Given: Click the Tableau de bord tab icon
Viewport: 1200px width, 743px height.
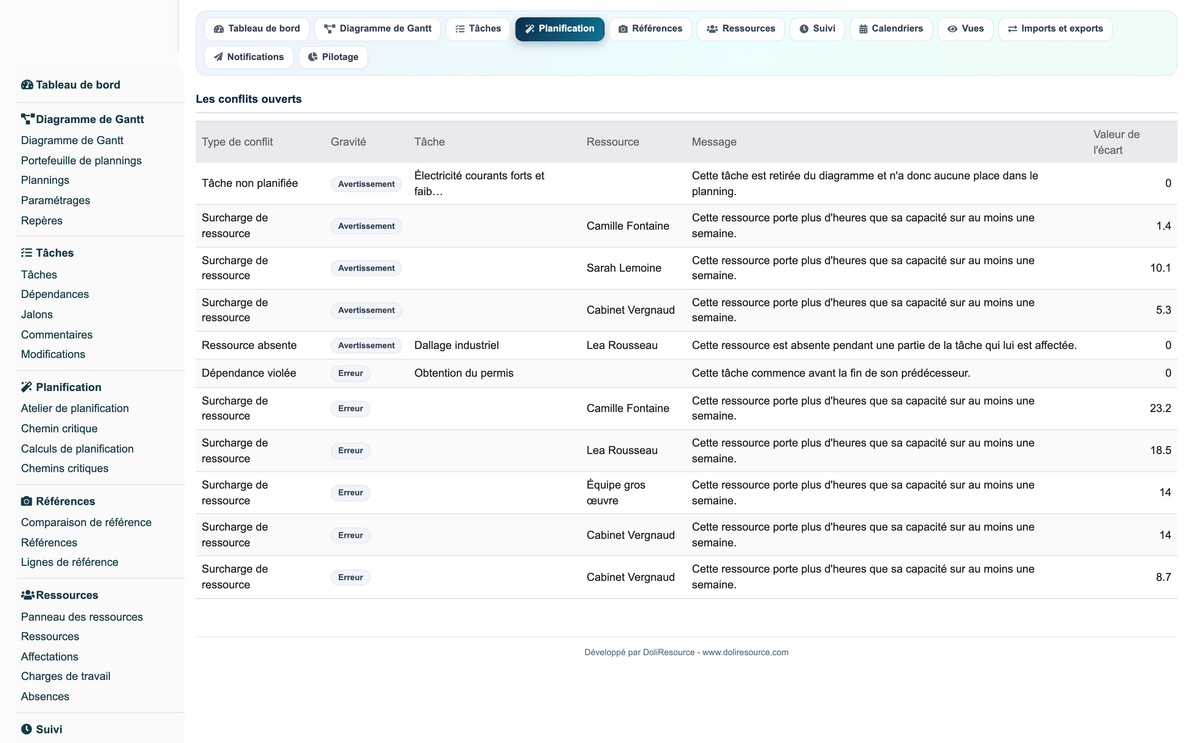Looking at the screenshot, I should [x=219, y=29].
